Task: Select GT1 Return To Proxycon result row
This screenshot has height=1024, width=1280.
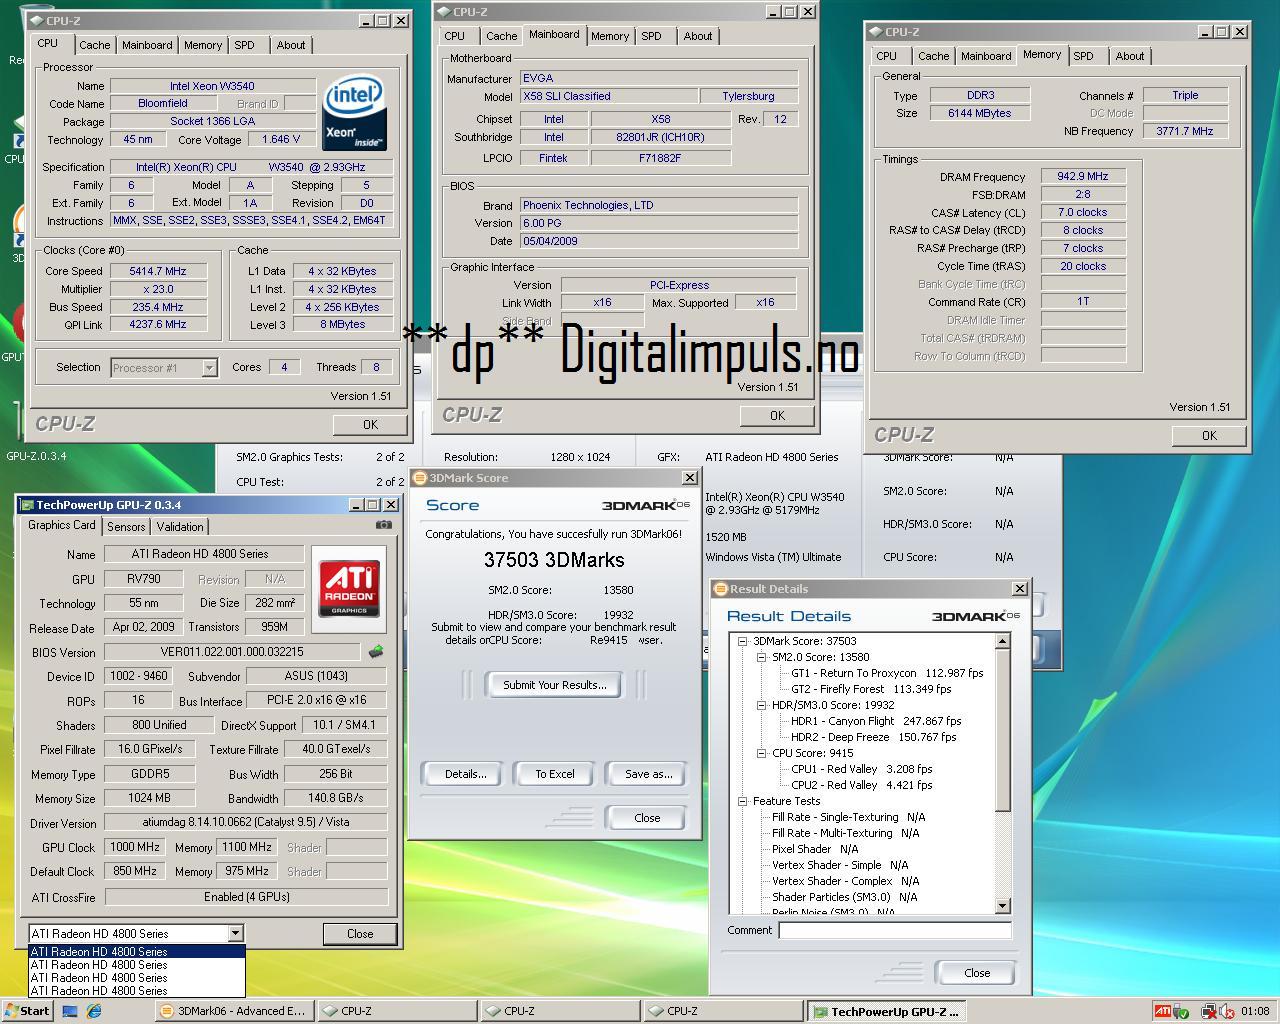Action: tap(887, 673)
